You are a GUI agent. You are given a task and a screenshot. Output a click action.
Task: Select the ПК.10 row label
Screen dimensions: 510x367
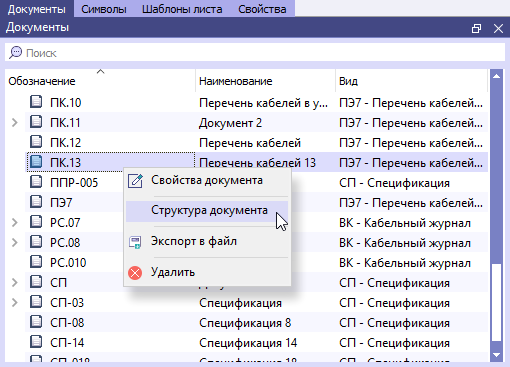(x=66, y=103)
